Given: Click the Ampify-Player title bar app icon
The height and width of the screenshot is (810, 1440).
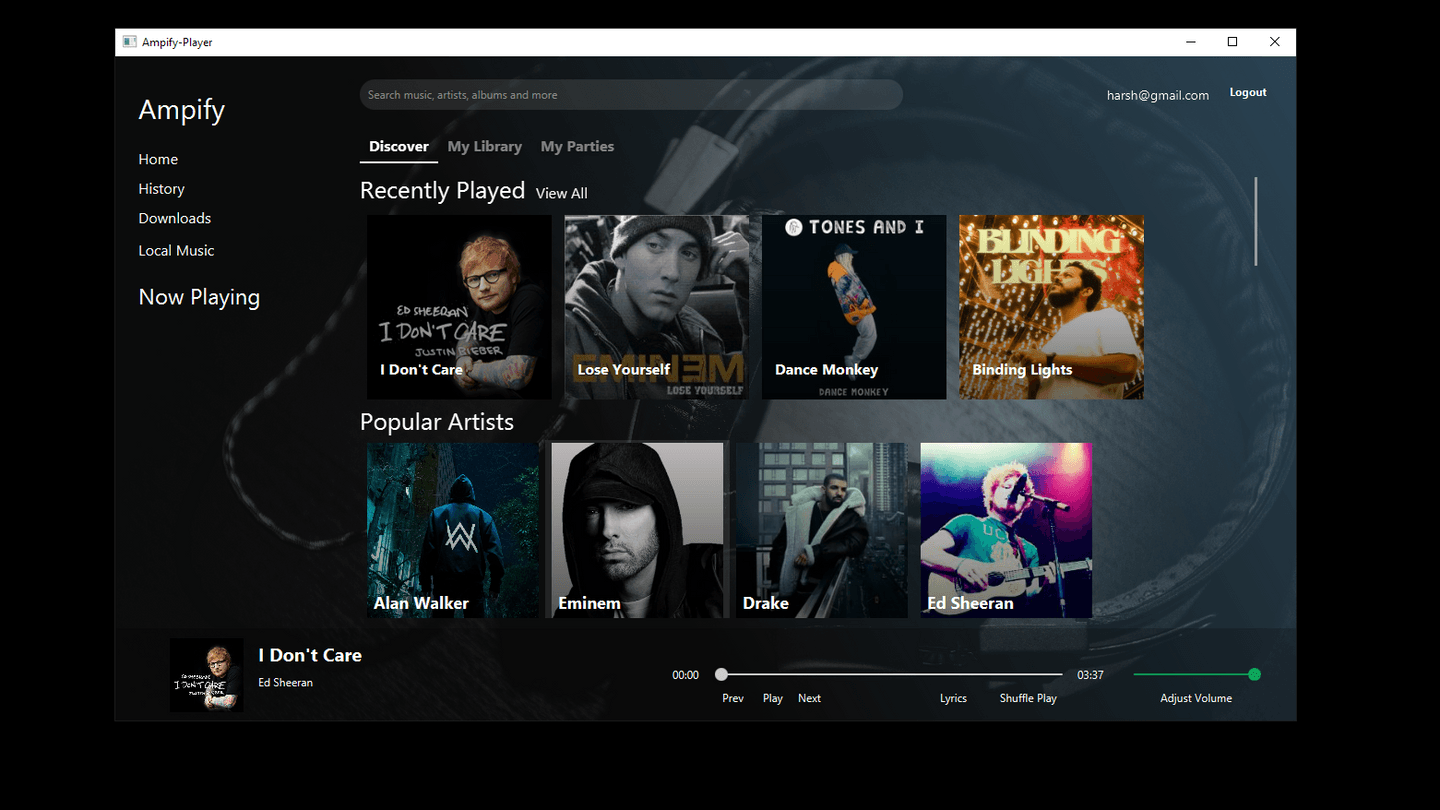Looking at the screenshot, I should [x=129, y=42].
